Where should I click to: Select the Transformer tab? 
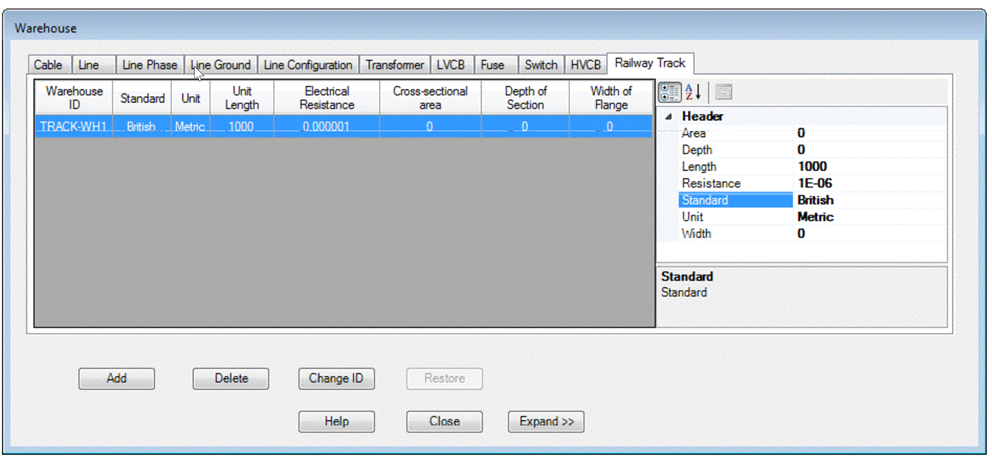point(394,65)
